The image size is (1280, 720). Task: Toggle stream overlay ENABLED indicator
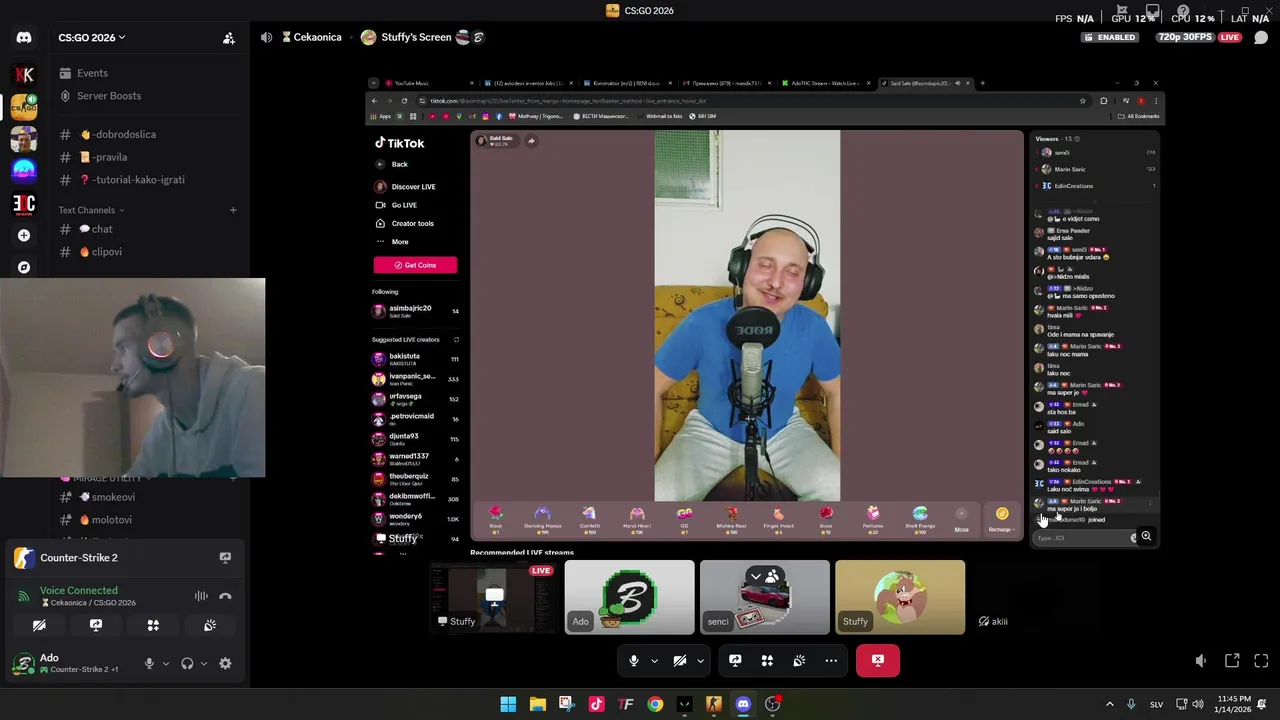[x=1109, y=37]
